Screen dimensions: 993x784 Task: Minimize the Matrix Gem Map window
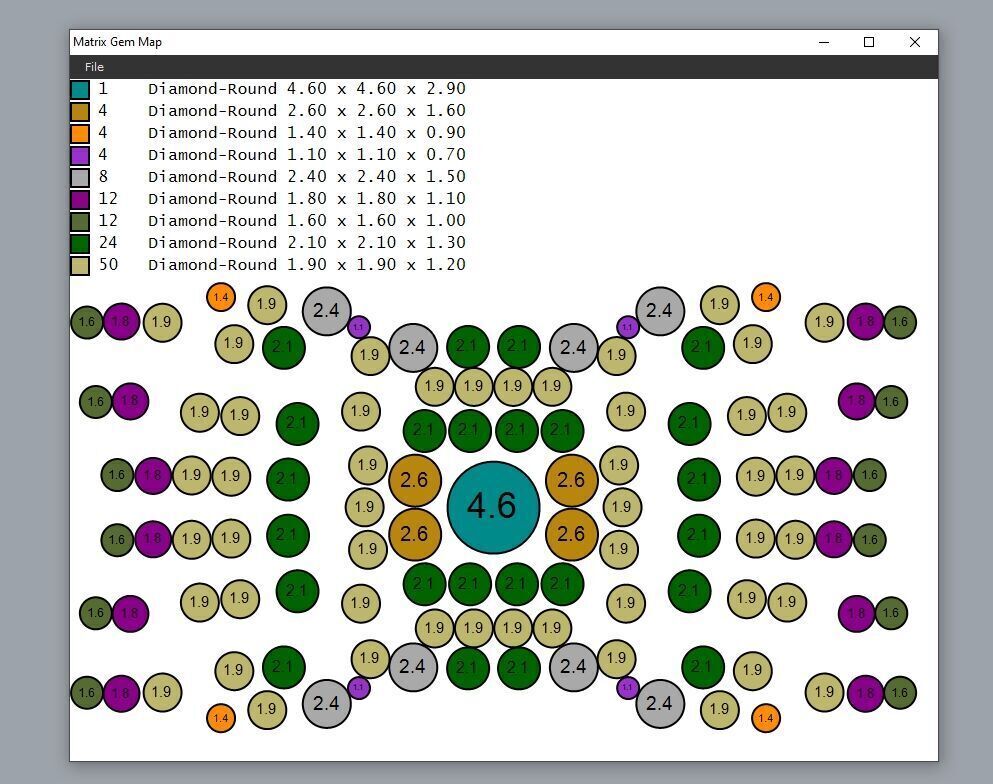[x=824, y=42]
